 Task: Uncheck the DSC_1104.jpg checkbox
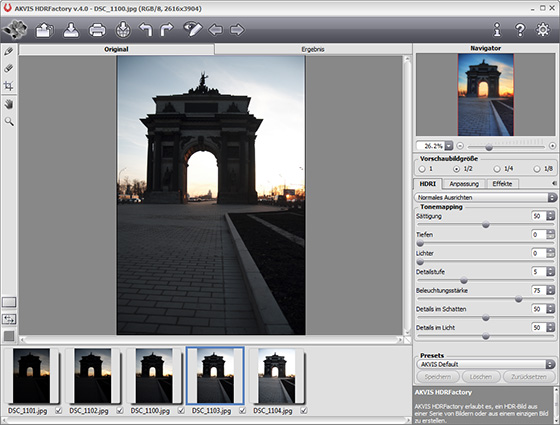pyautogui.click(x=304, y=411)
